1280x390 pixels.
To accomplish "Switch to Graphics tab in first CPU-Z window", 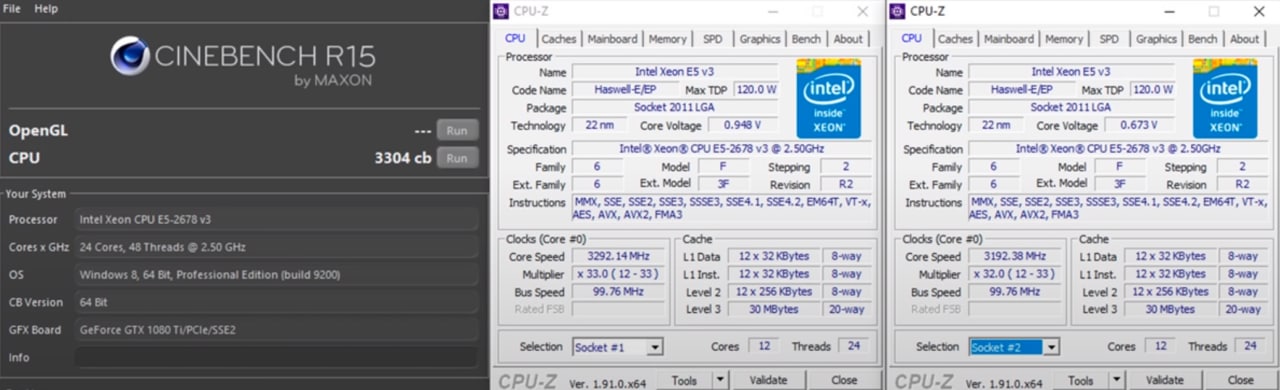I will pos(760,39).
